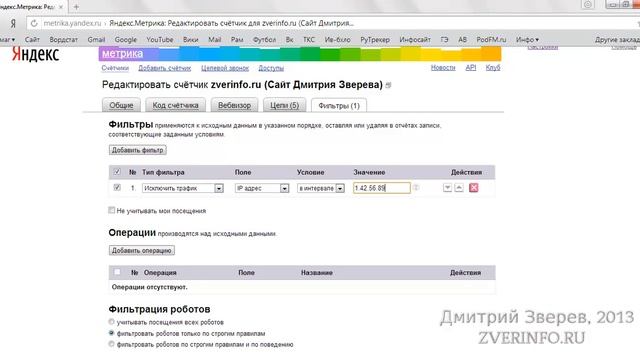
Task: Move filter 1 down with arrow icon
Action: 447,188
